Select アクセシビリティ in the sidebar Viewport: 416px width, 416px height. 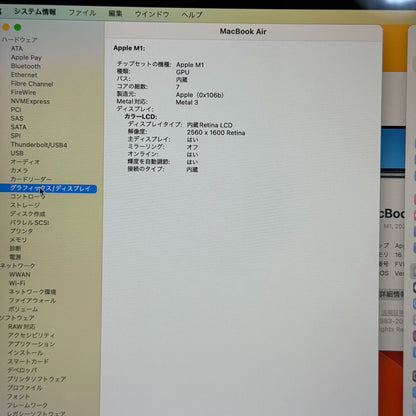32,335
